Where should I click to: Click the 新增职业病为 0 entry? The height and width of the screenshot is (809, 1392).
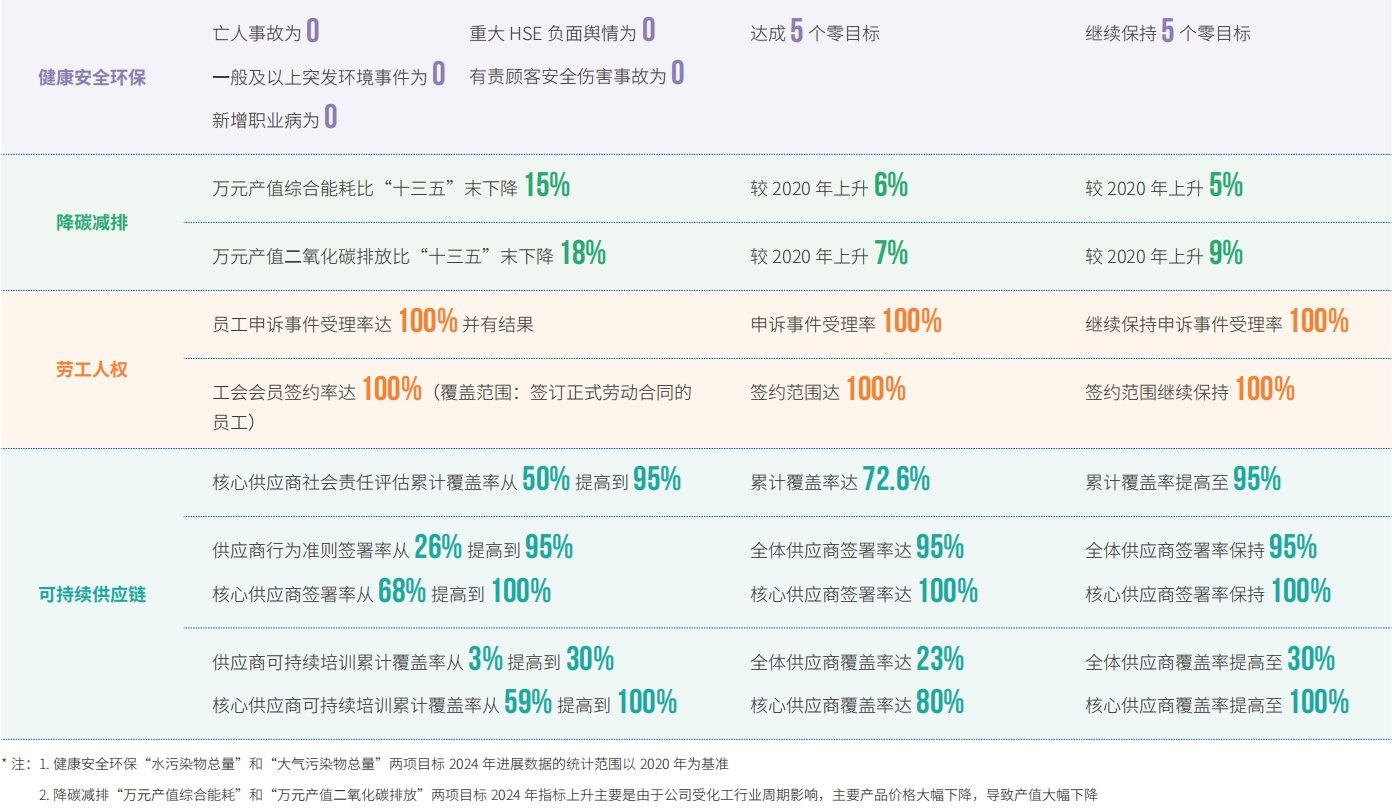tap(274, 120)
